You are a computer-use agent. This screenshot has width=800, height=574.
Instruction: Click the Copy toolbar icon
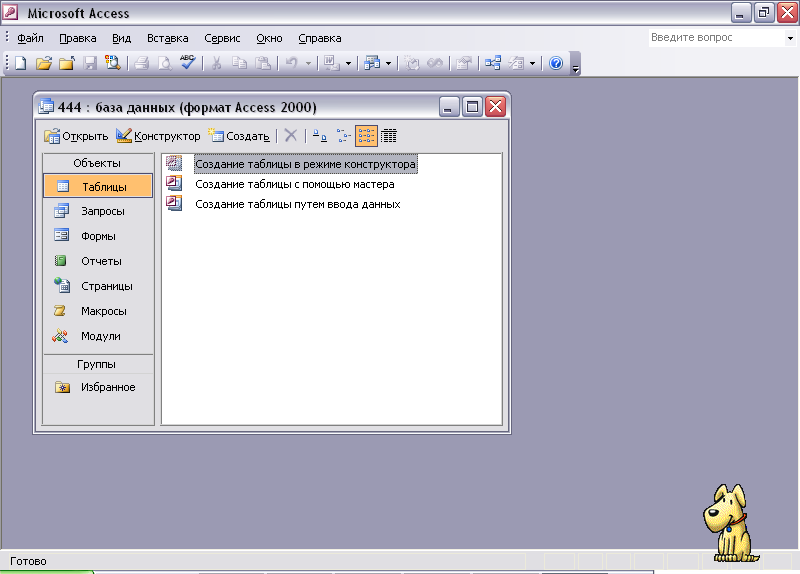239,63
